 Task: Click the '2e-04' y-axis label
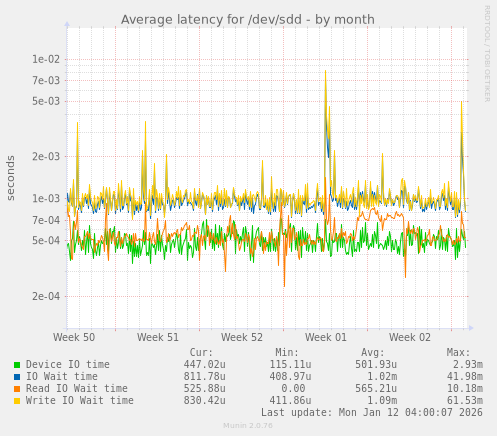(46, 296)
